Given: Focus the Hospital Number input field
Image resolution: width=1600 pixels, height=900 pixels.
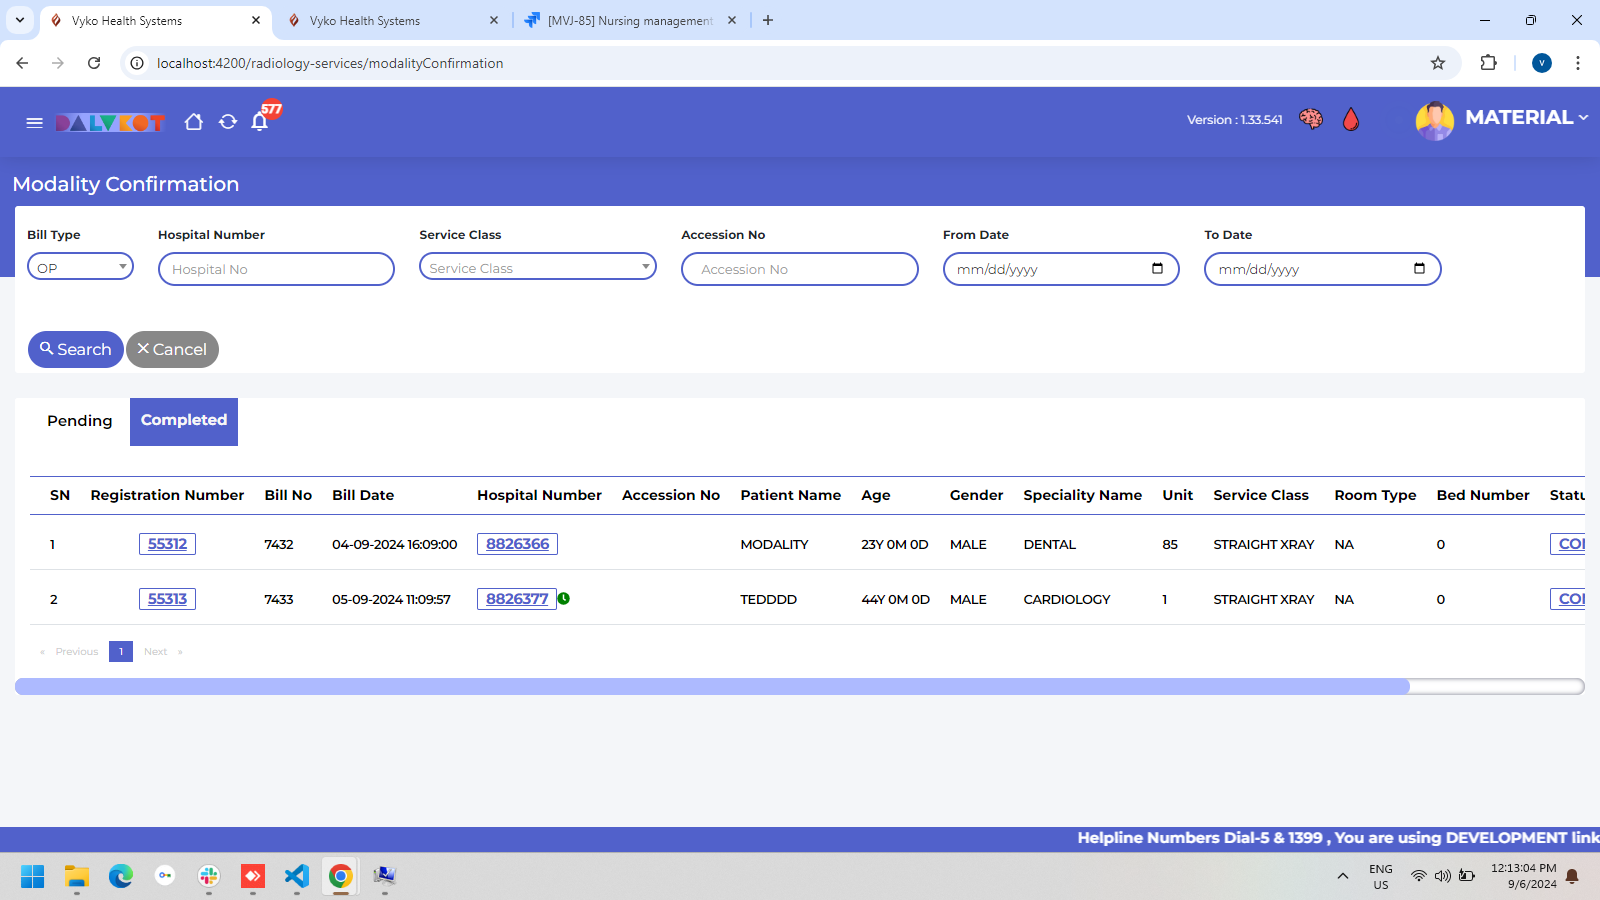Looking at the screenshot, I should [276, 269].
